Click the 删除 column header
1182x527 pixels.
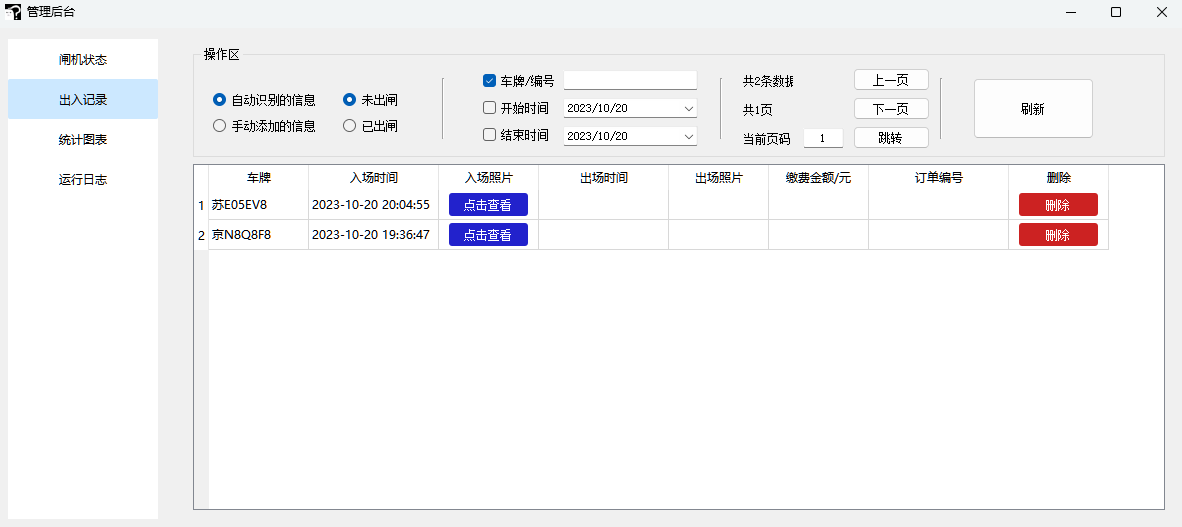pos(1058,178)
